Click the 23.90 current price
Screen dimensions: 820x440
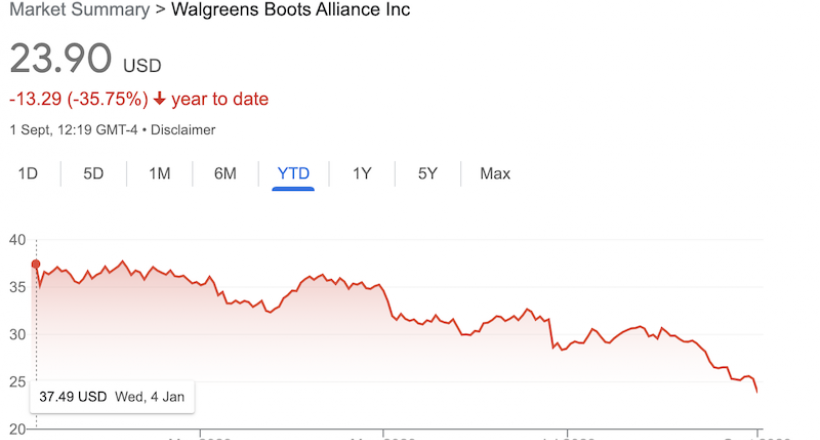click(61, 59)
